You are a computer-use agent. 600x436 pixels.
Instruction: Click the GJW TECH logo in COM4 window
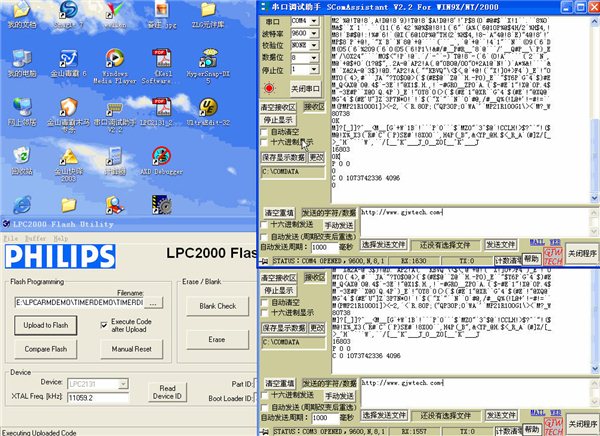(x=553, y=257)
